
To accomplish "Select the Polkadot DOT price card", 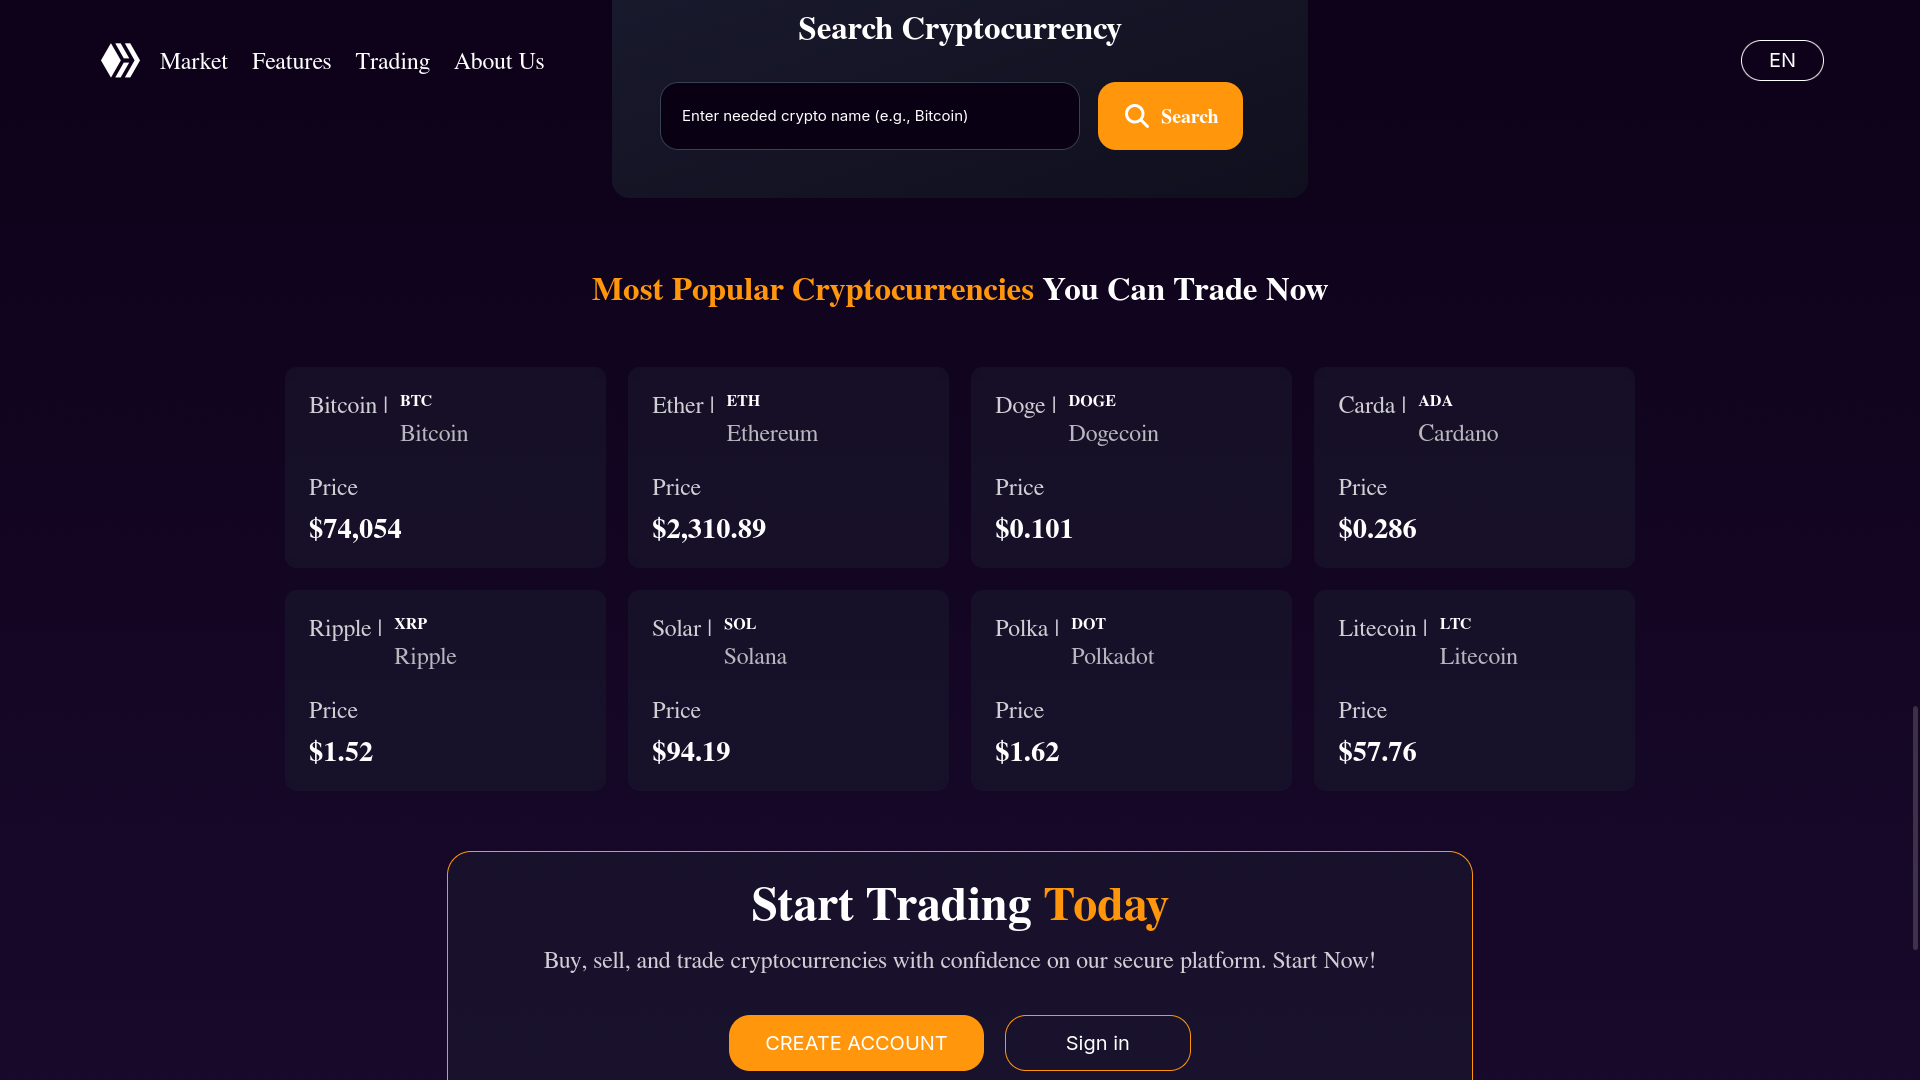I will point(1131,689).
